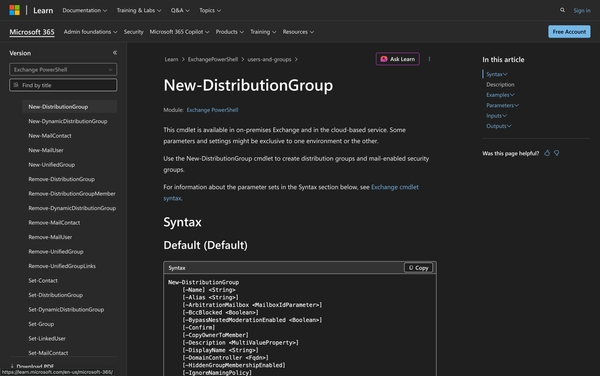Open Set-Group in the sidebar
600x376 pixels.
tap(41, 324)
